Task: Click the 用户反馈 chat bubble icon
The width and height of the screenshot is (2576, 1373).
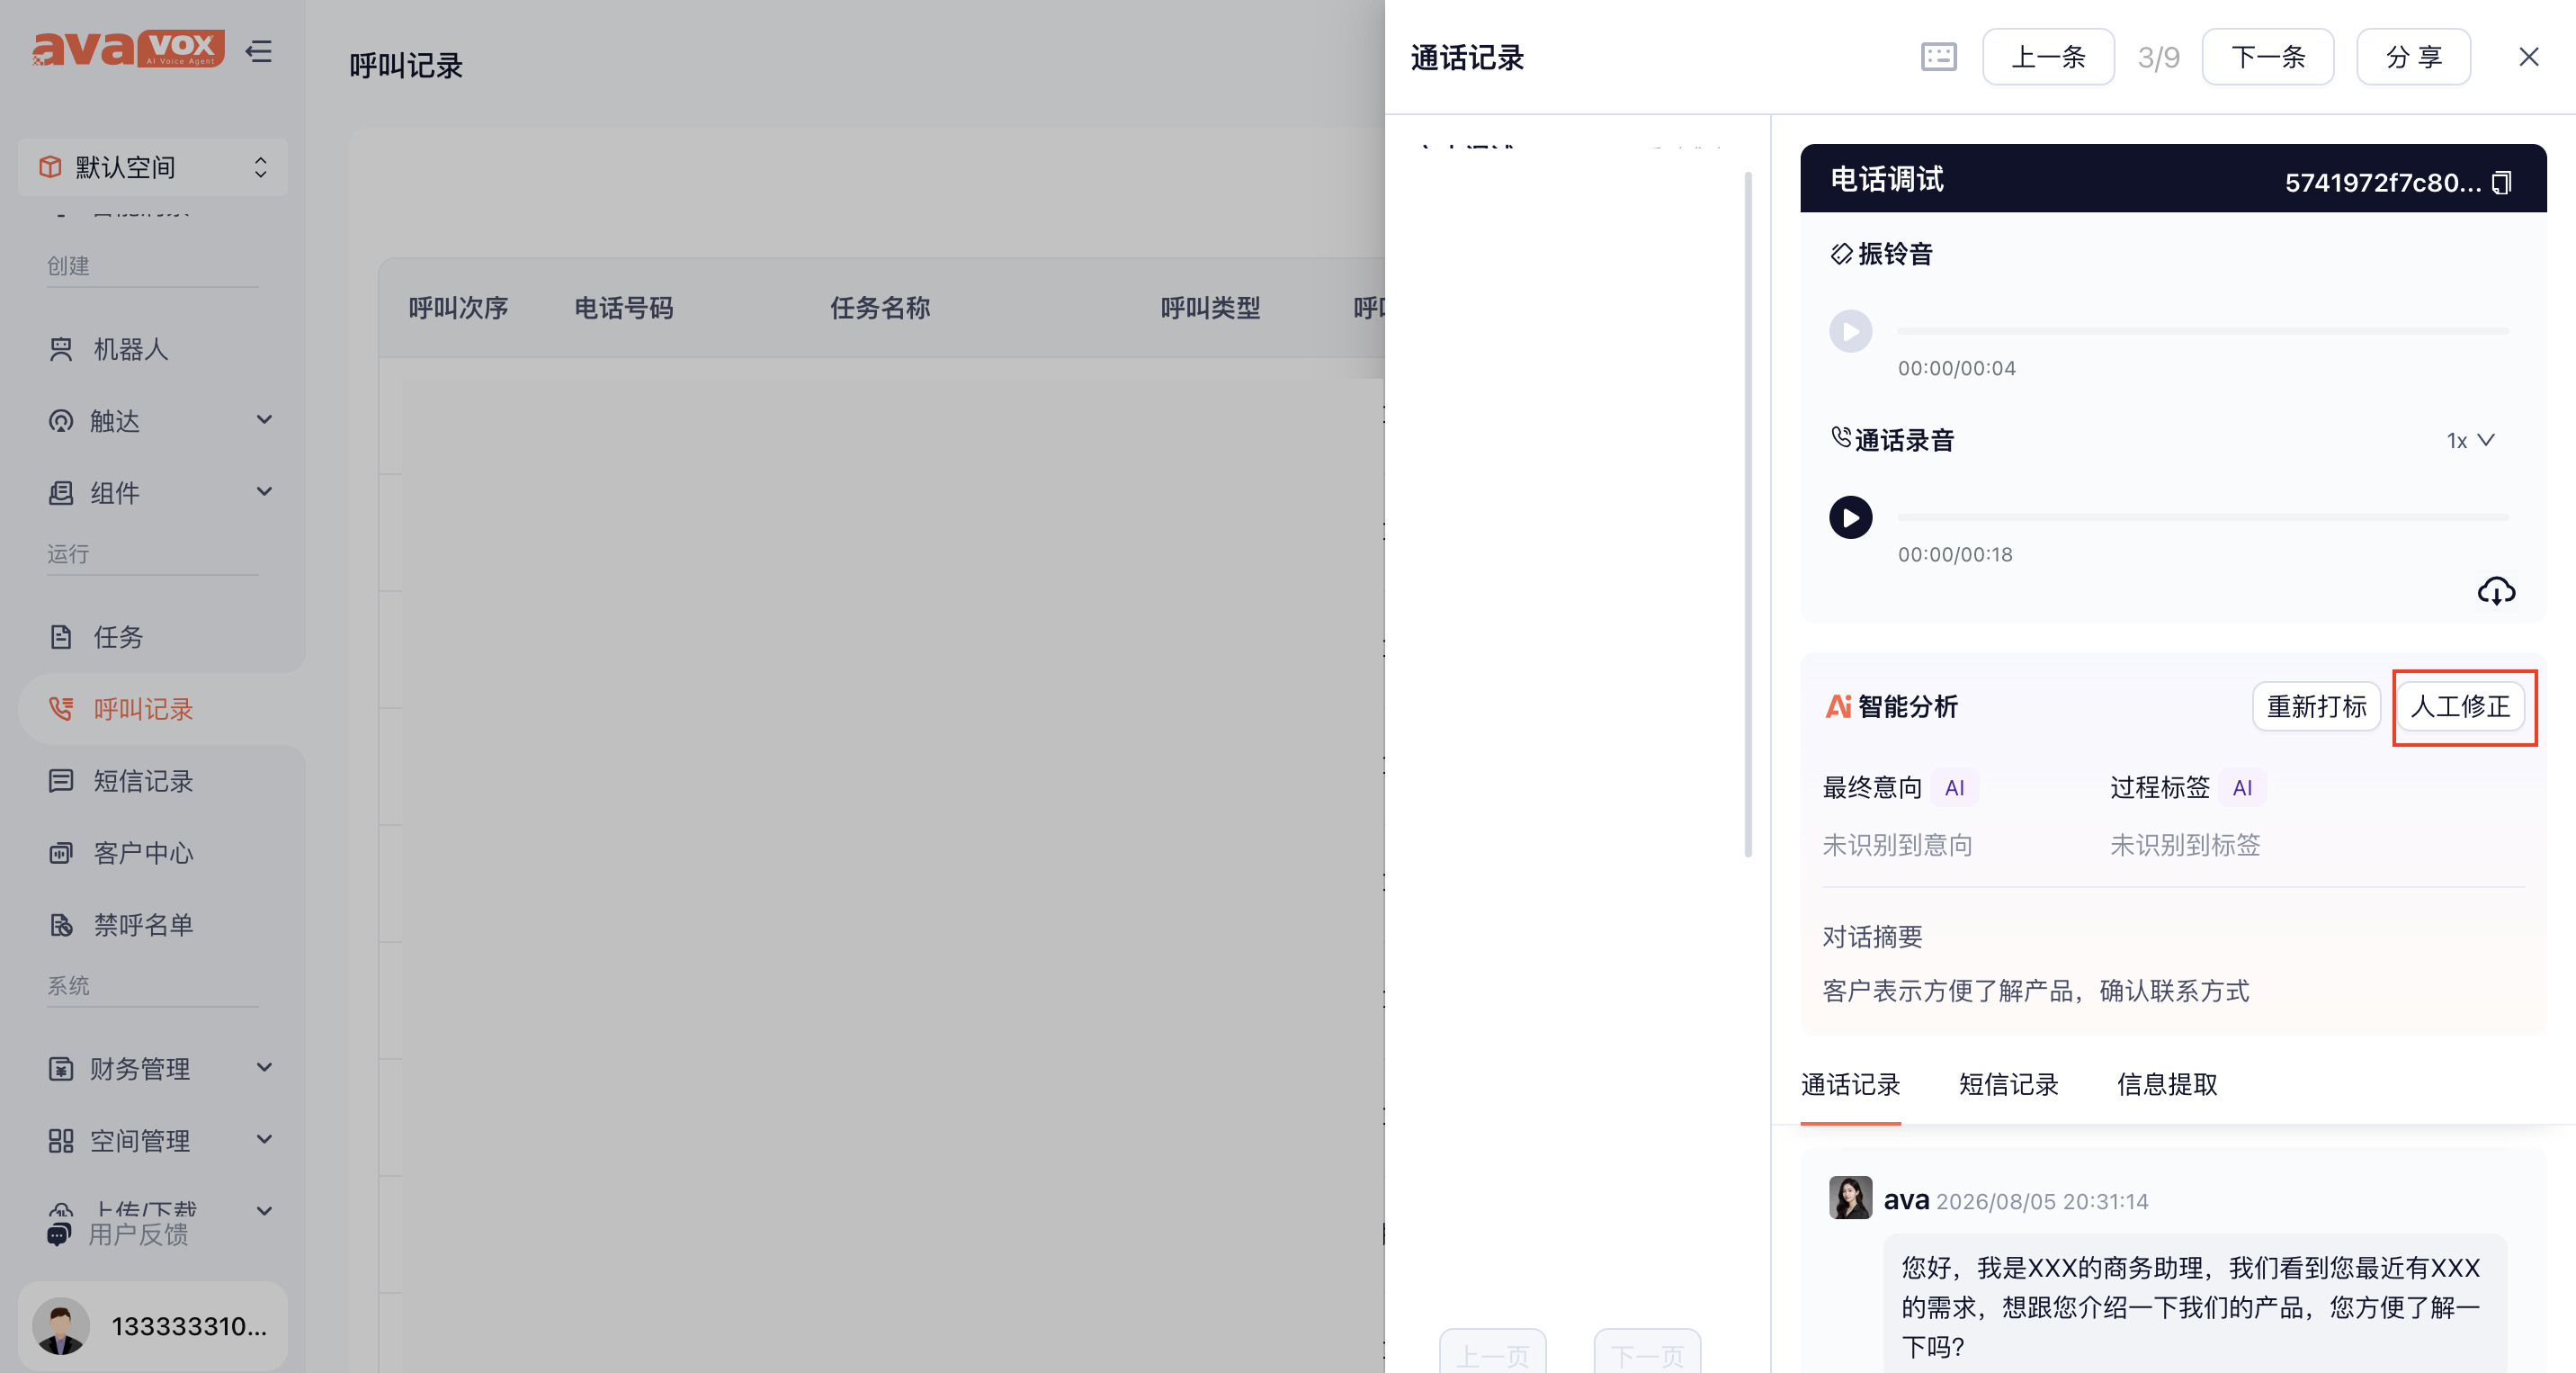Action: [x=59, y=1235]
